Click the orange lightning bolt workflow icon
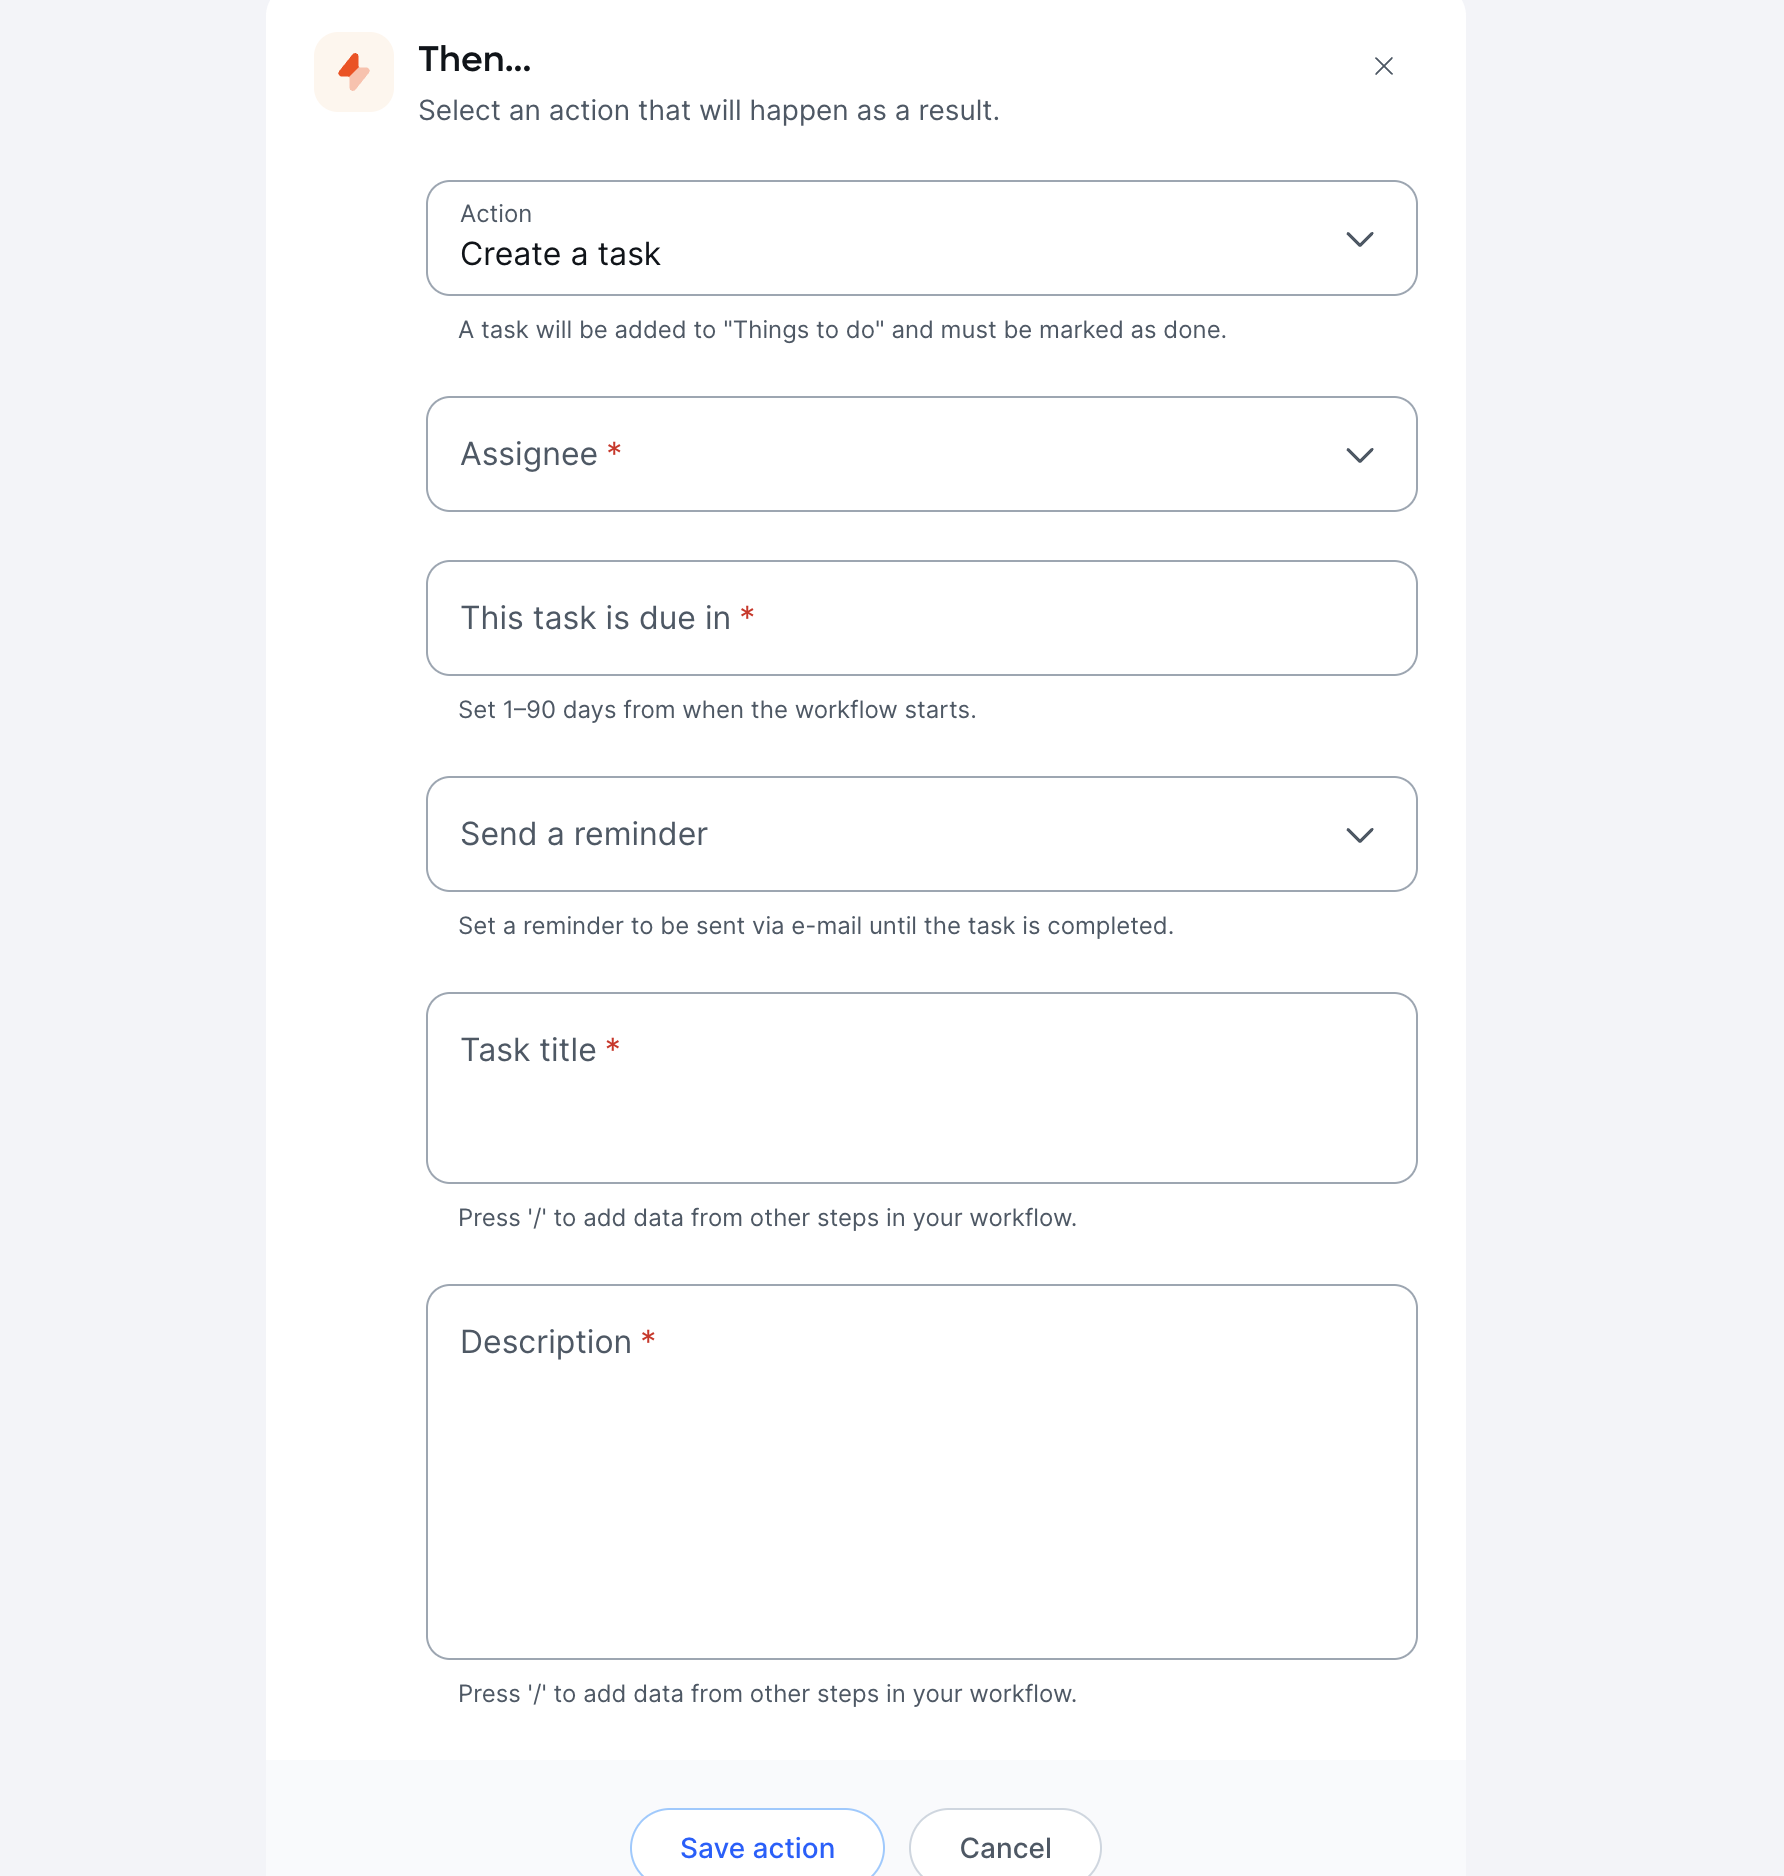The image size is (1784, 1876). coord(354,71)
